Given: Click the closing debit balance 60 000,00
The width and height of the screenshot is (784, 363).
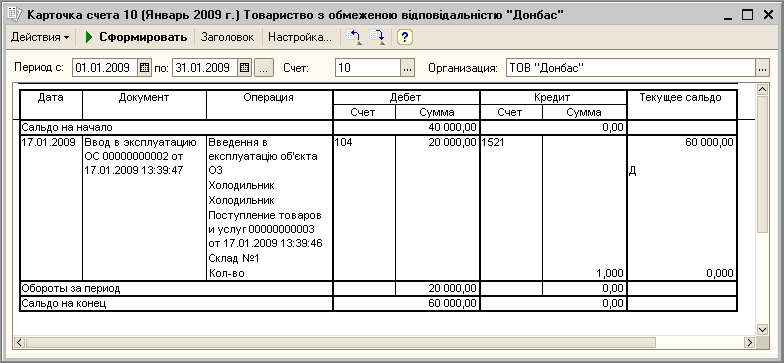Looking at the screenshot, I should (452, 304).
